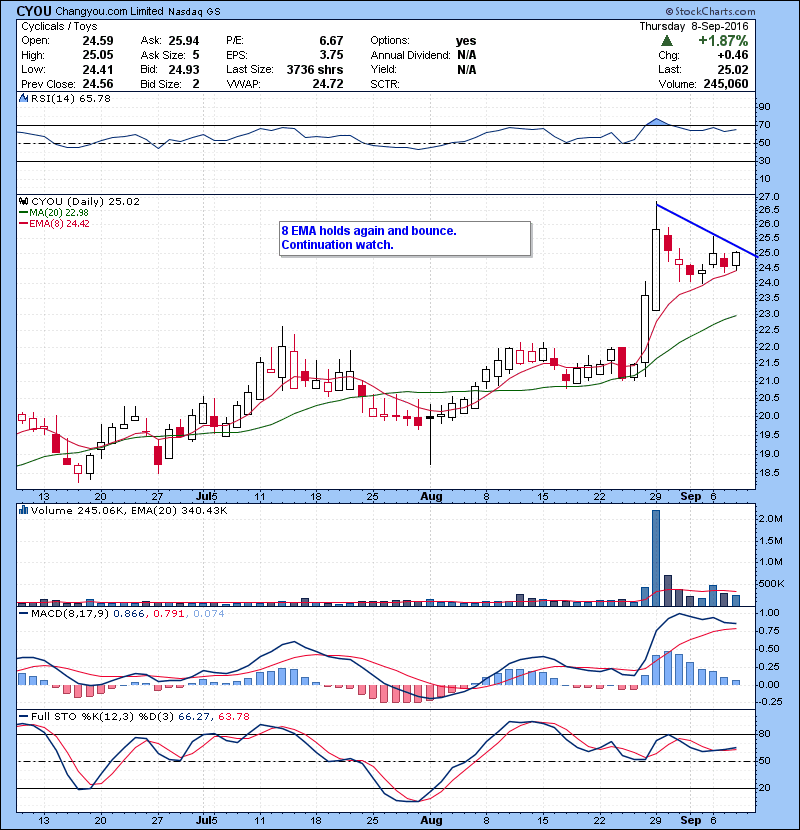800x830 pixels.
Task: Click the date Thursday 8-Sep-2016
Action: 694,26
